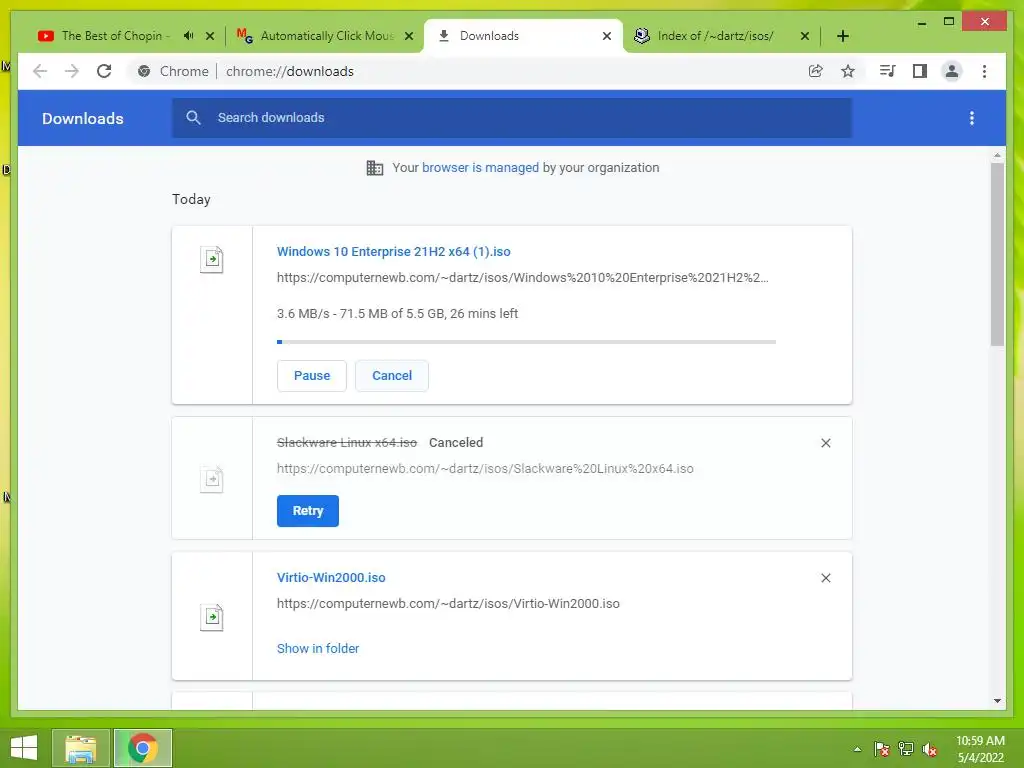This screenshot has width=1024, height=768.
Task: Click the Chrome taskbar icon
Action: pos(143,748)
